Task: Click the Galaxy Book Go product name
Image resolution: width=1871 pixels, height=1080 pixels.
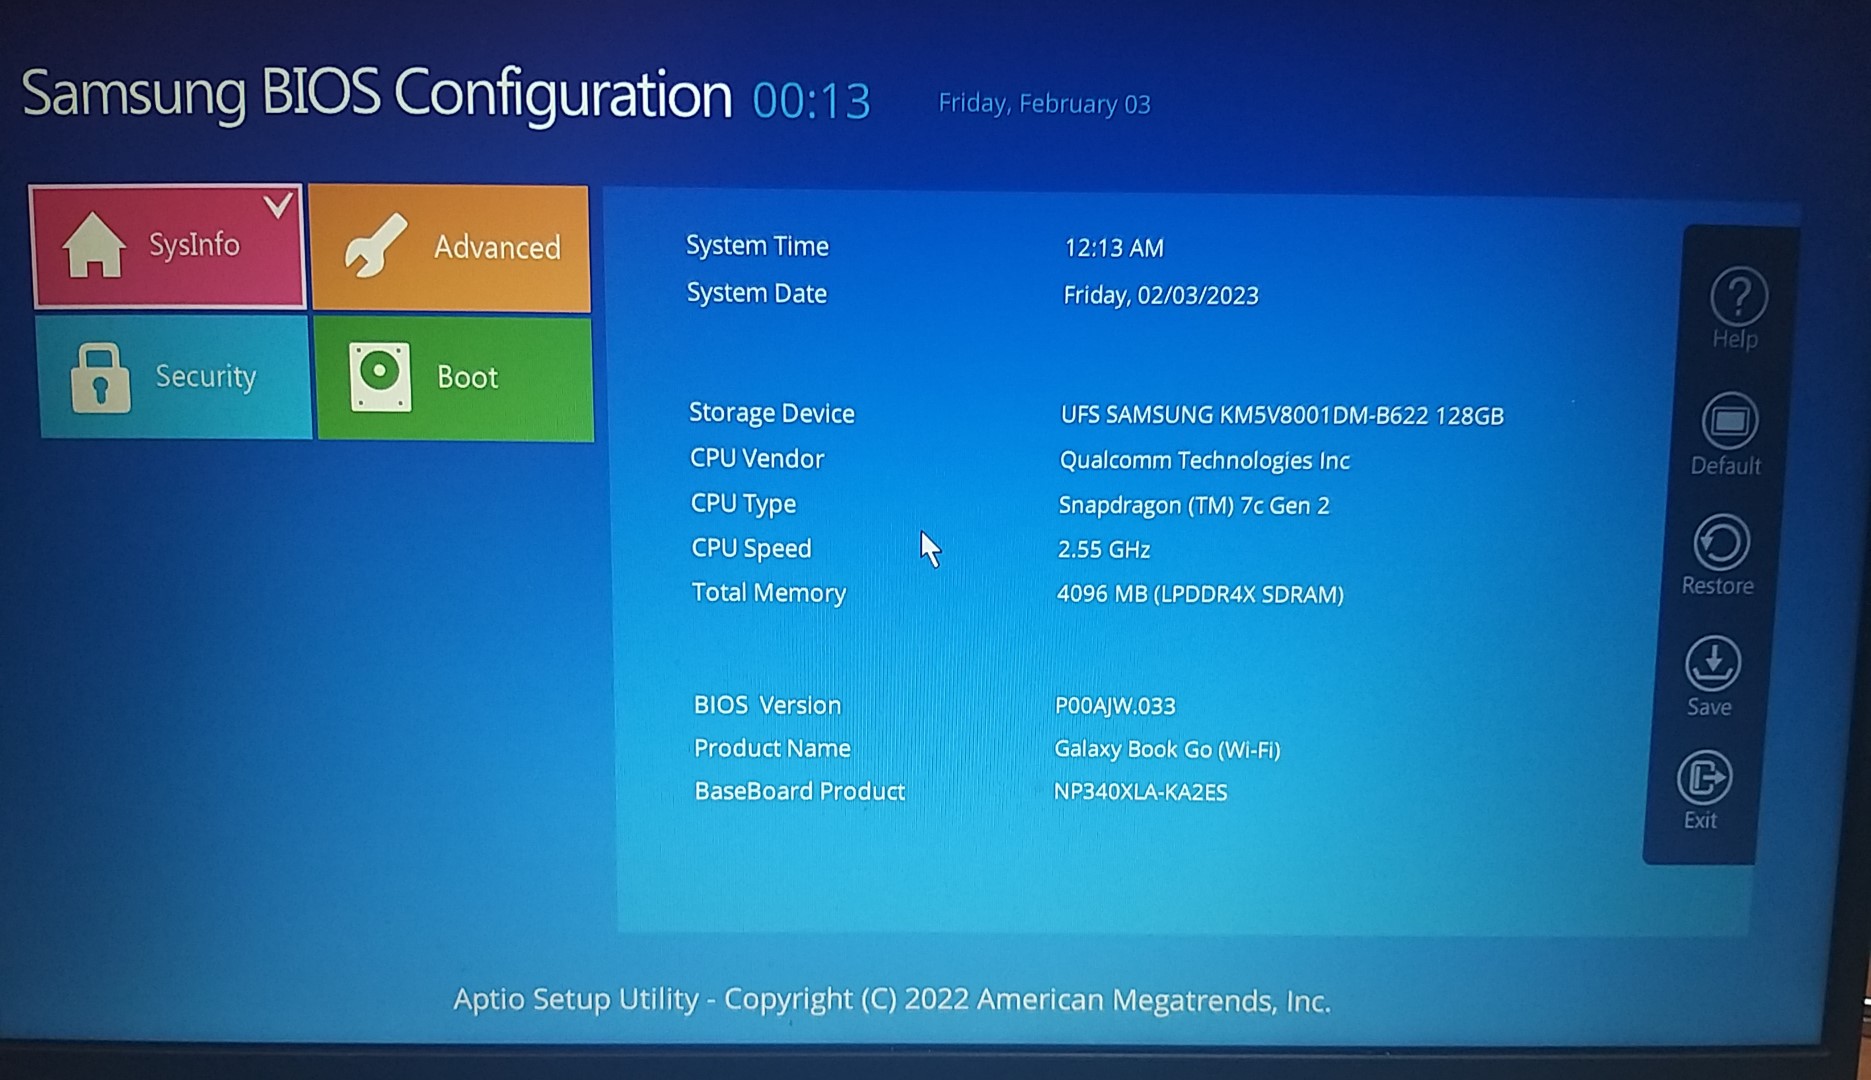Action: tap(1166, 750)
